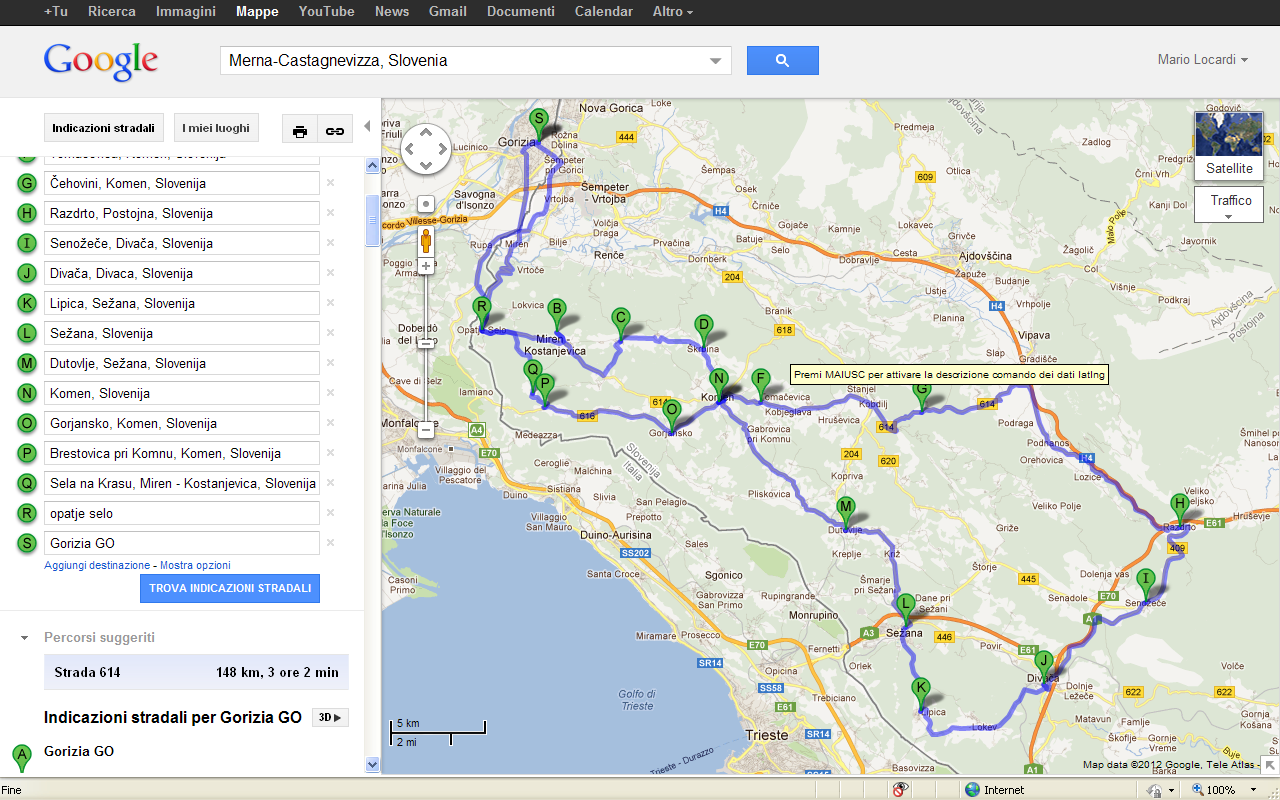Click Mostra opzioni link
The height and width of the screenshot is (800, 1280).
click(x=195, y=565)
